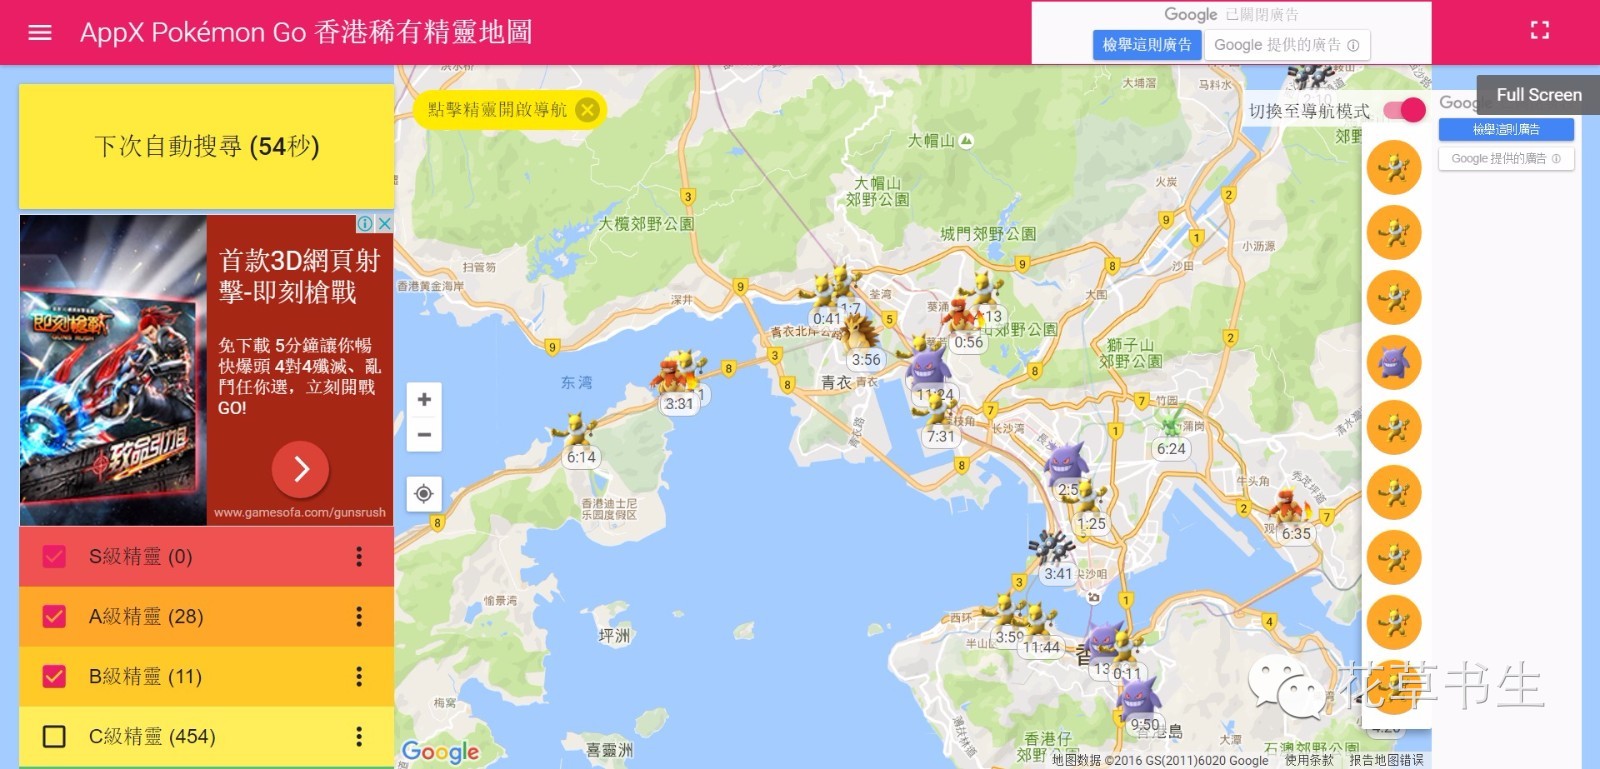The width and height of the screenshot is (1600, 769).
Task: Open the three-dot menu for C級精靈
Action: tap(359, 736)
